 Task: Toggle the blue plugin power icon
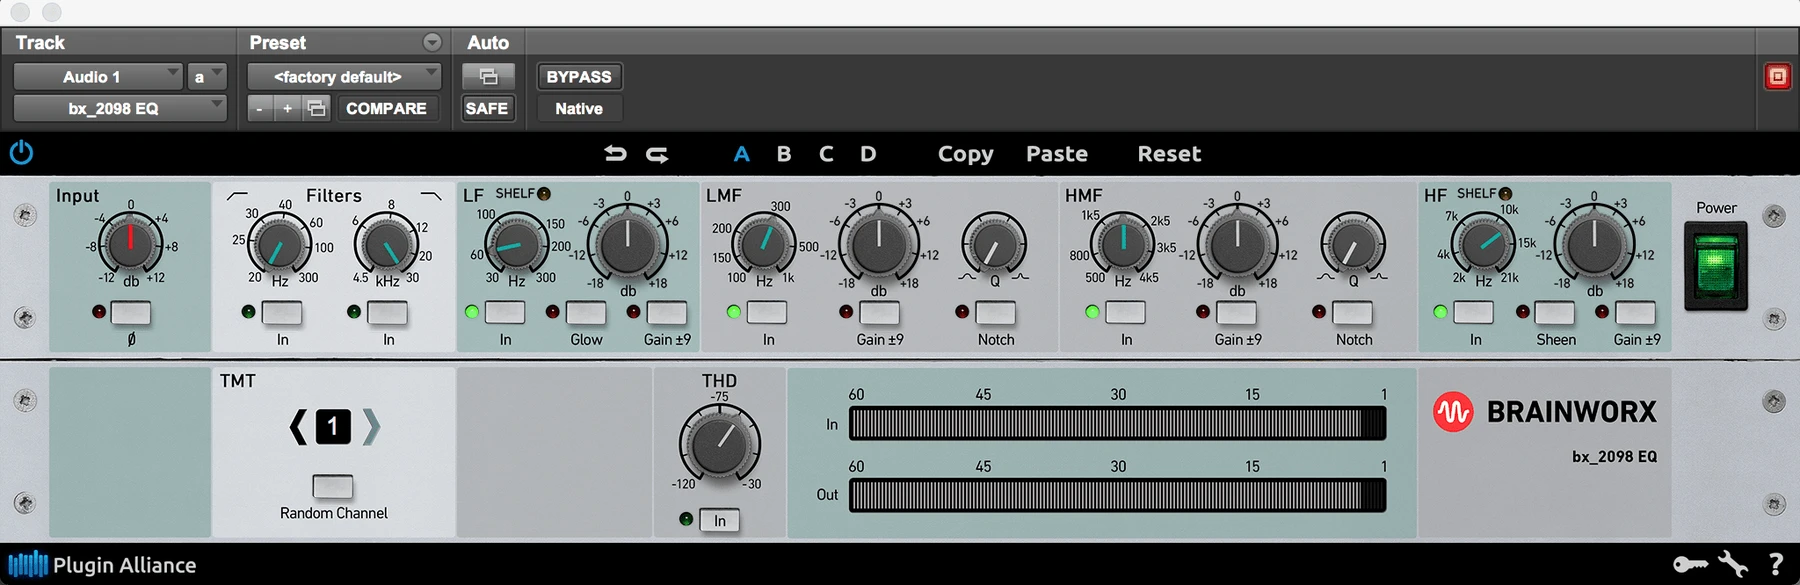click(21, 153)
